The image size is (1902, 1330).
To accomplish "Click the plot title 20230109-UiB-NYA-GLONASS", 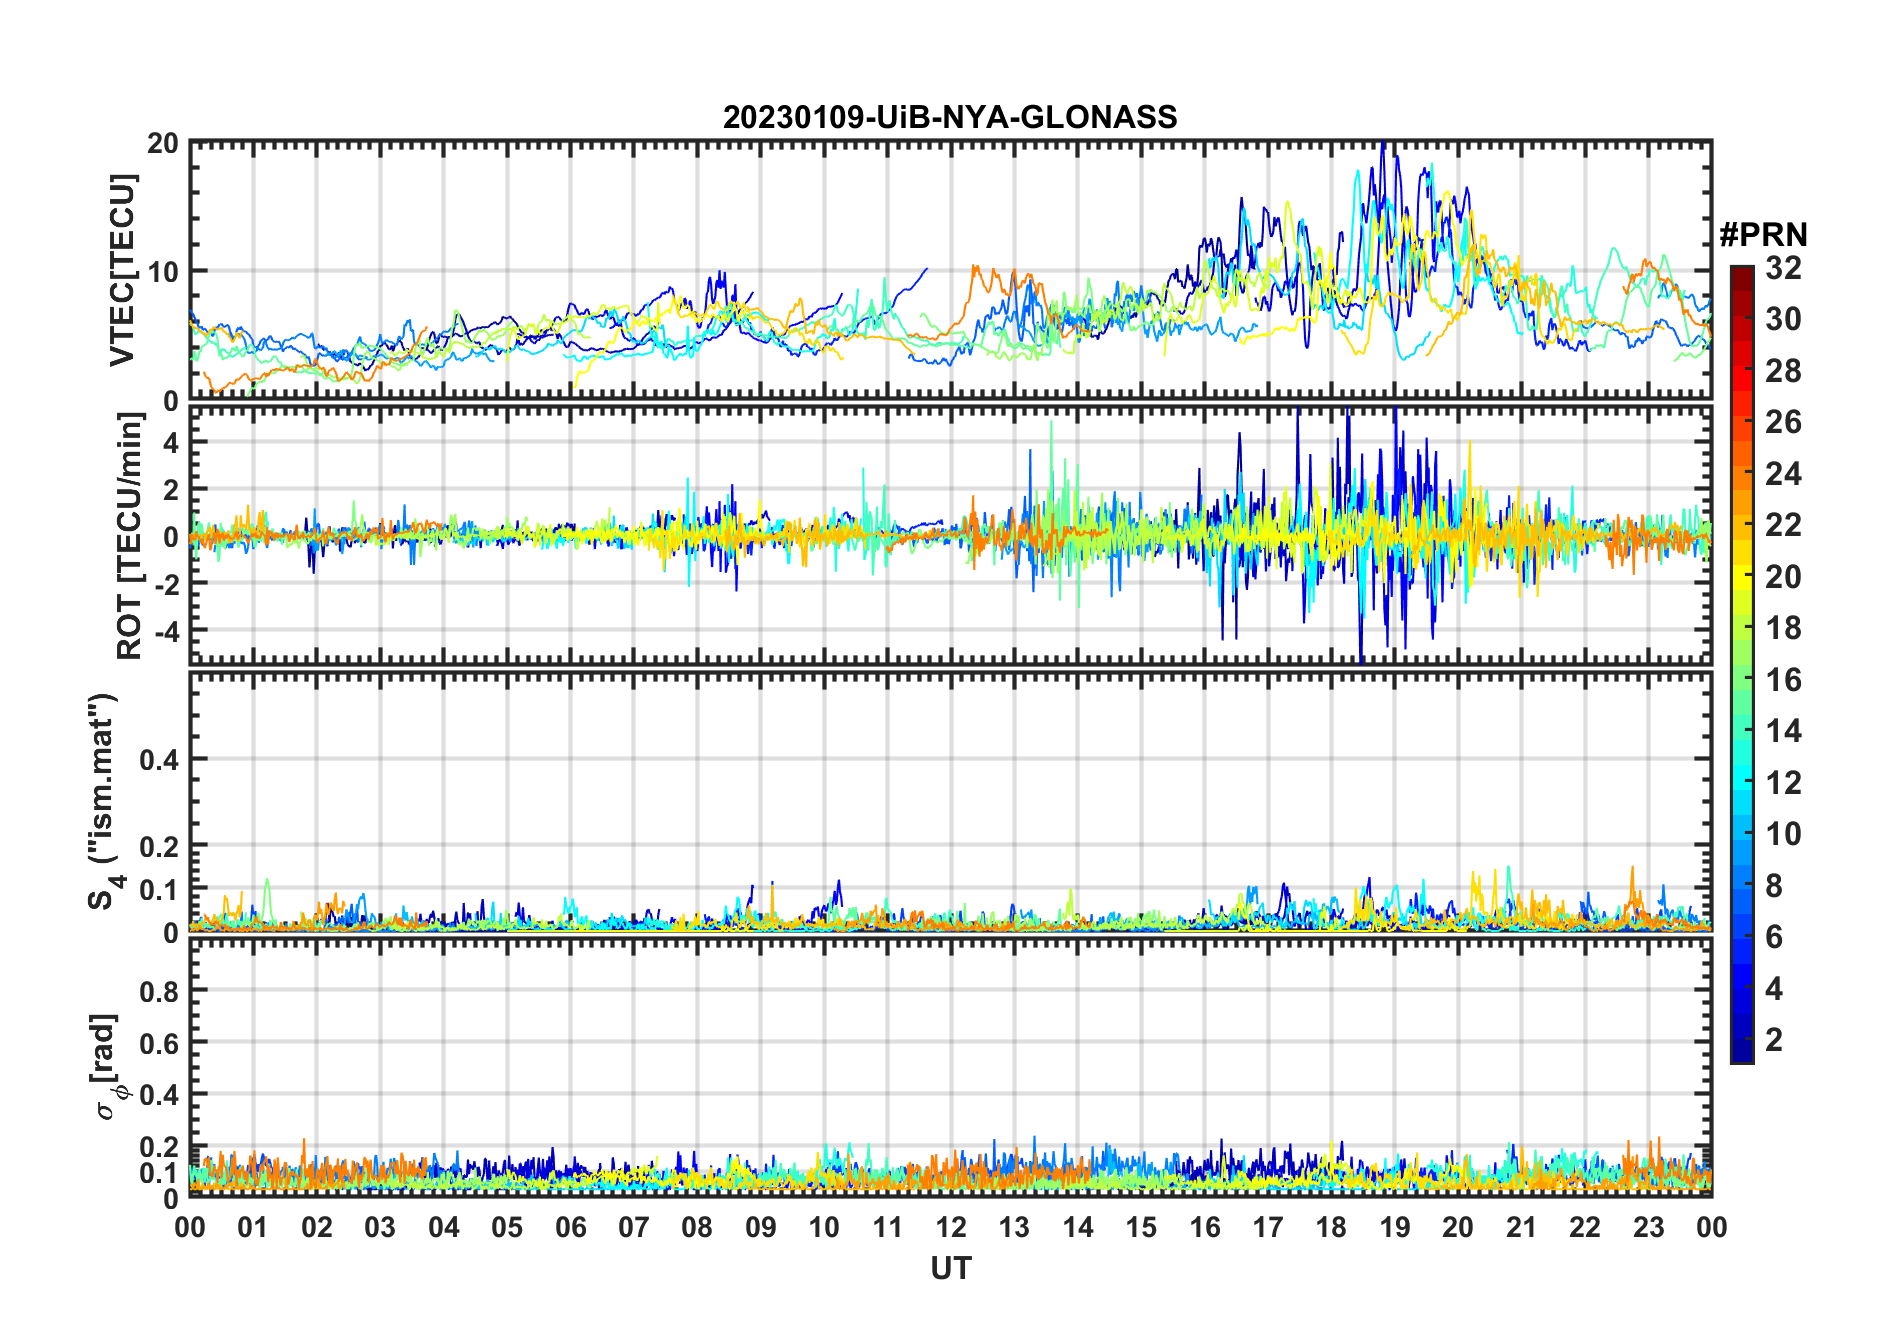I will tap(950, 117).
